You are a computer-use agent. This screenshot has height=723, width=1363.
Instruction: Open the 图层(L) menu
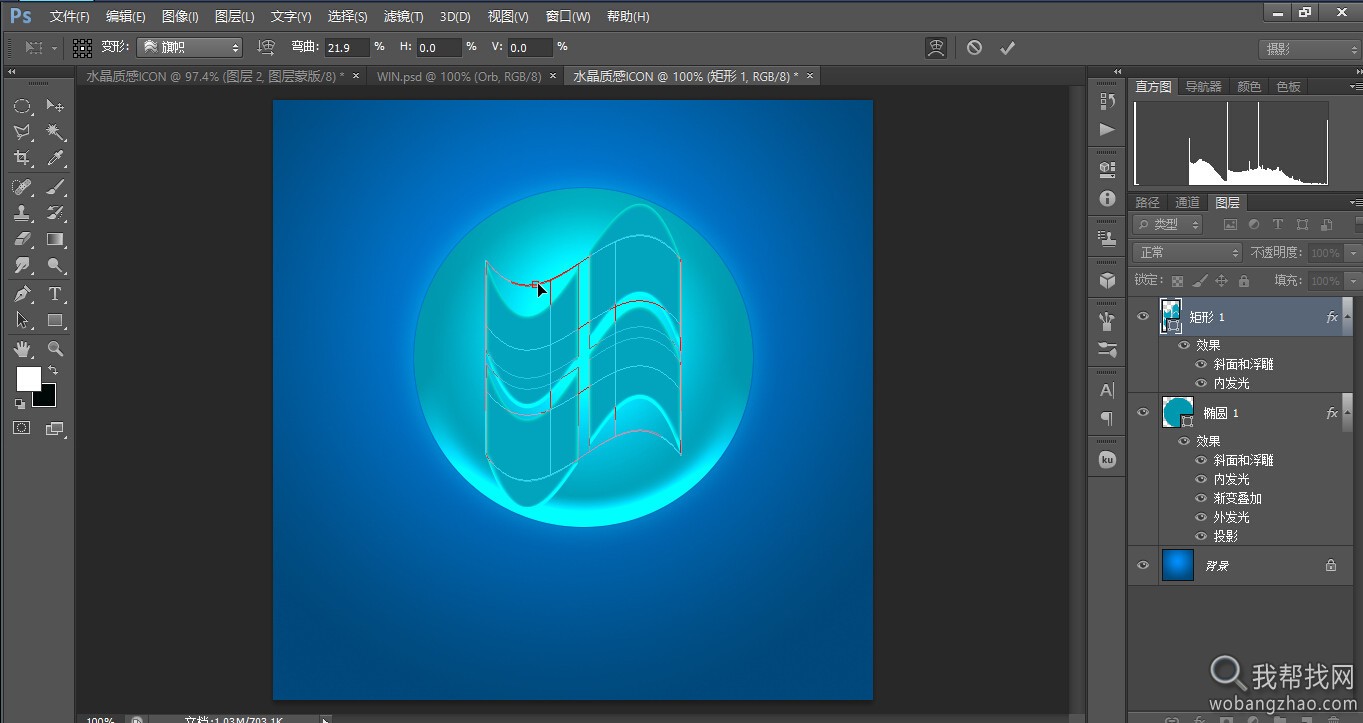point(234,16)
